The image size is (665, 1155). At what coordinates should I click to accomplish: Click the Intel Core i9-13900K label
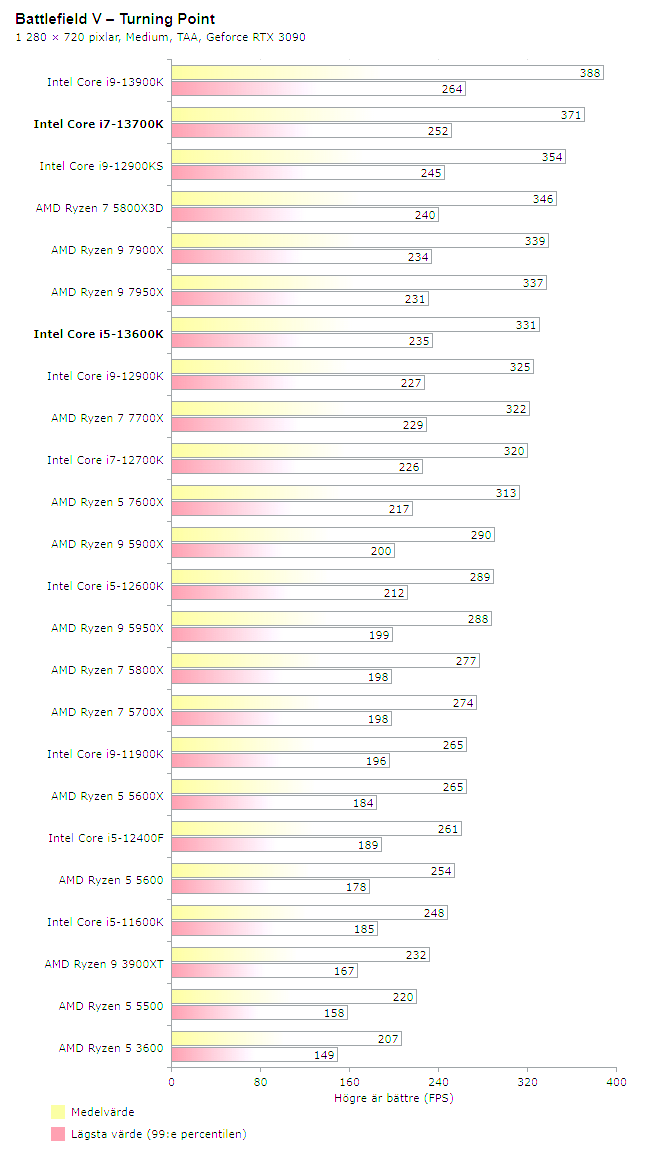[x=105, y=82]
